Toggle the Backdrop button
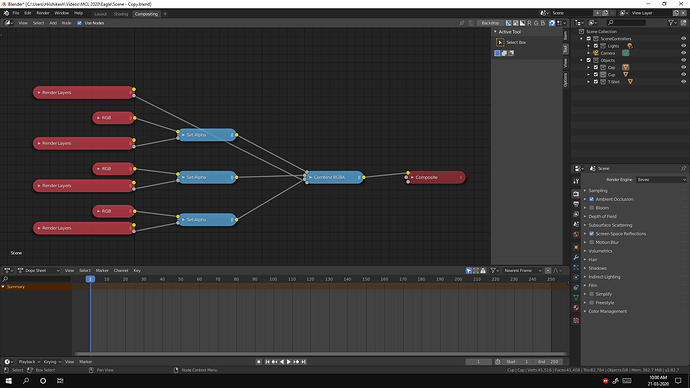This screenshot has width=690, height=388. click(490, 23)
